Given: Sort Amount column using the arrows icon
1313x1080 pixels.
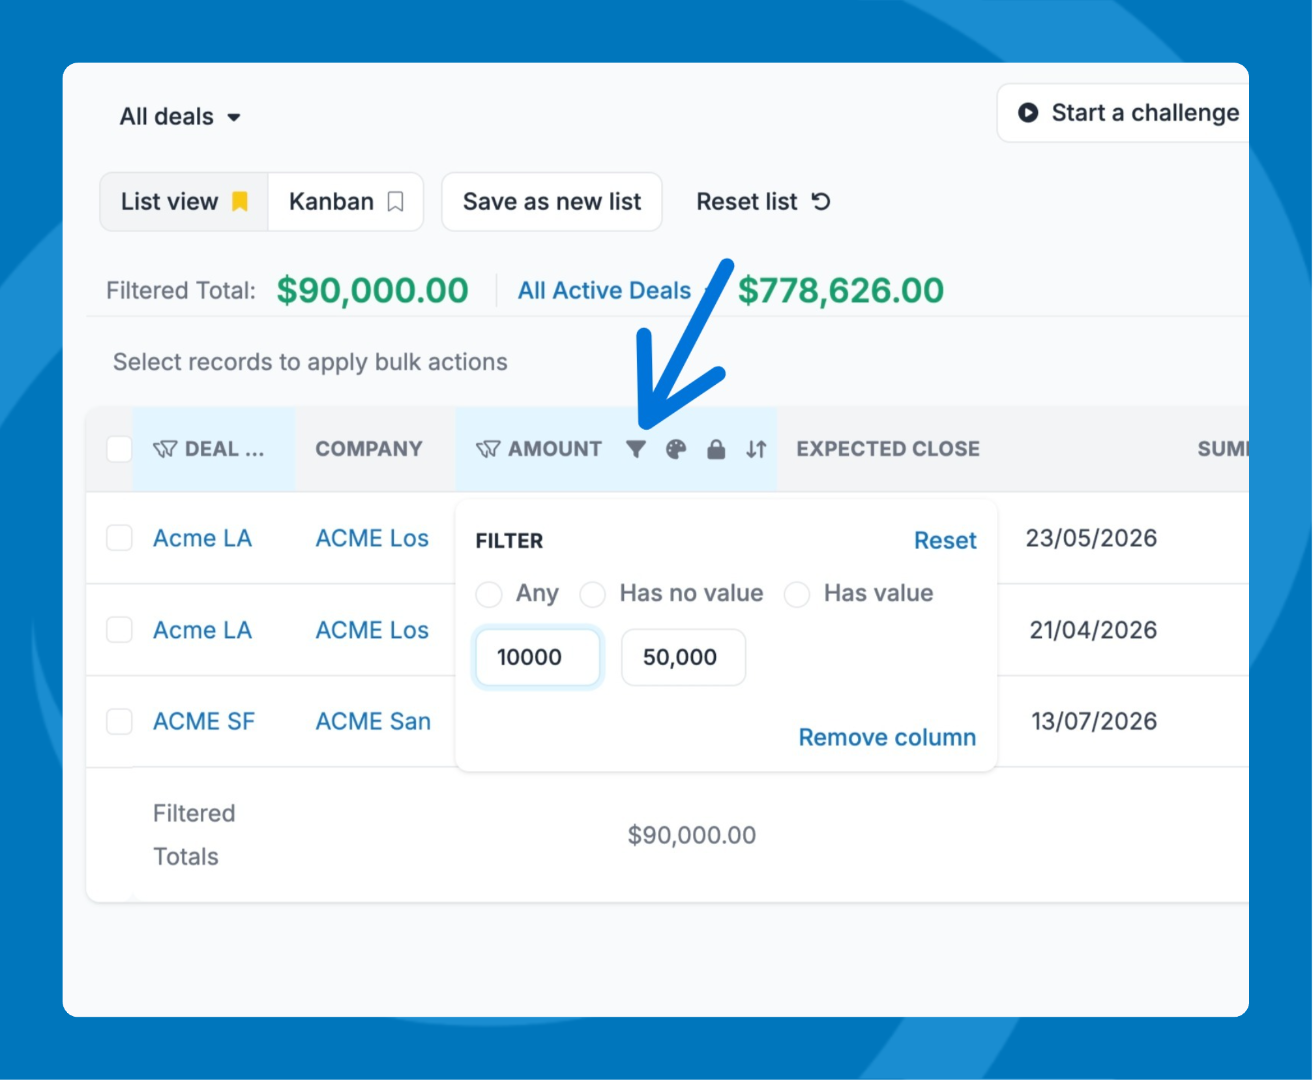Looking at the screenshot, I should click(x=756, y=449).
